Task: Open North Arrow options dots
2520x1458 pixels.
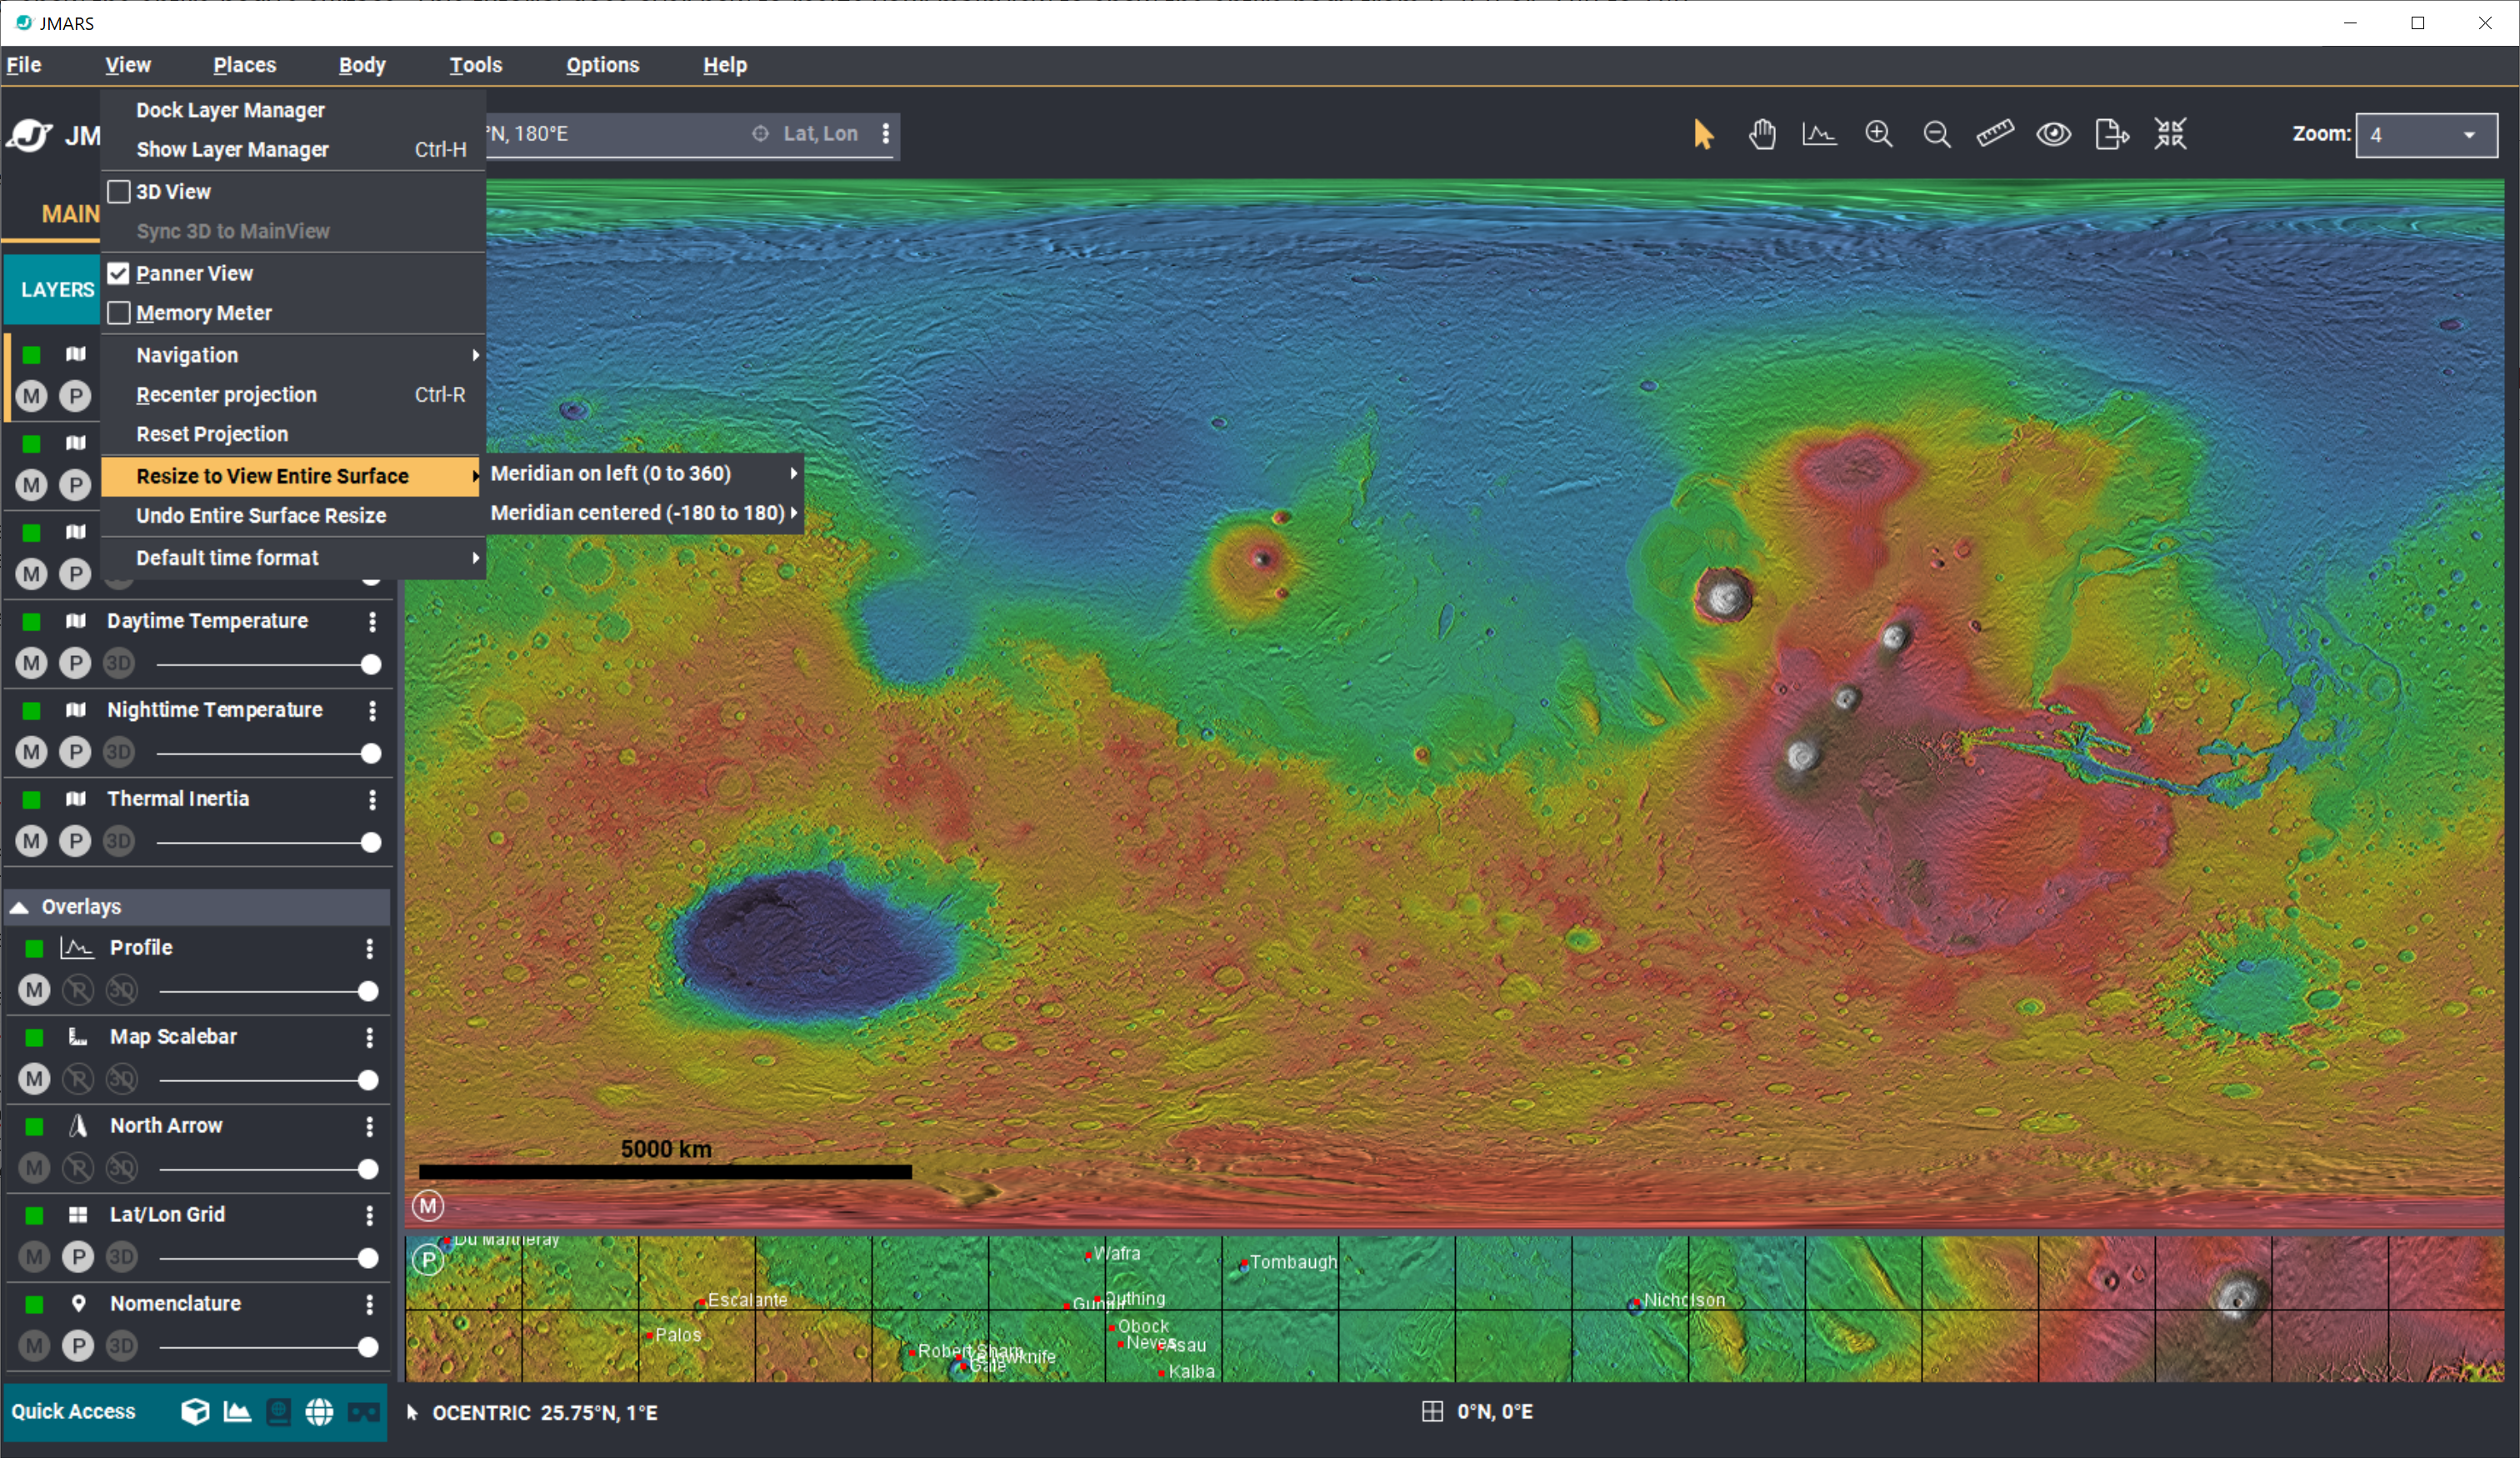Action: pos(370,1126)
